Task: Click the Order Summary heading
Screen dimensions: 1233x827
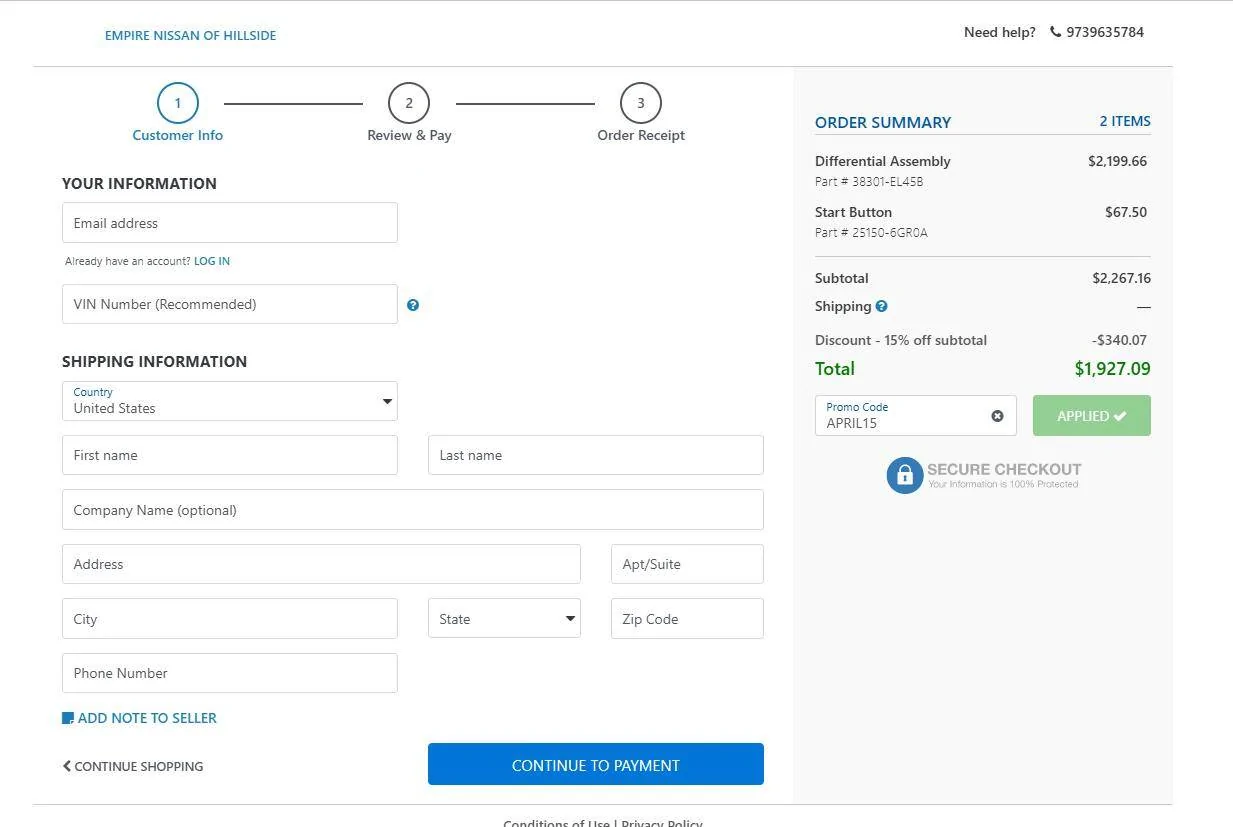Action: point(883,122)
